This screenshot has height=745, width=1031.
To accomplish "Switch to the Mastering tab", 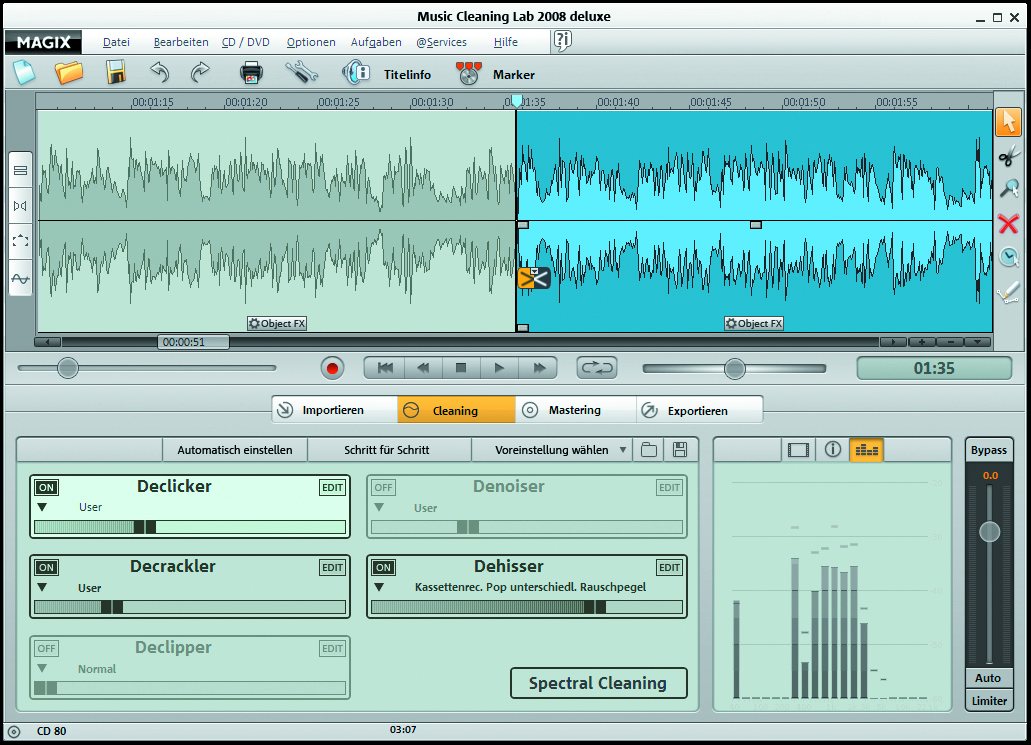I will pyautogui.click(x=574, y=410).
